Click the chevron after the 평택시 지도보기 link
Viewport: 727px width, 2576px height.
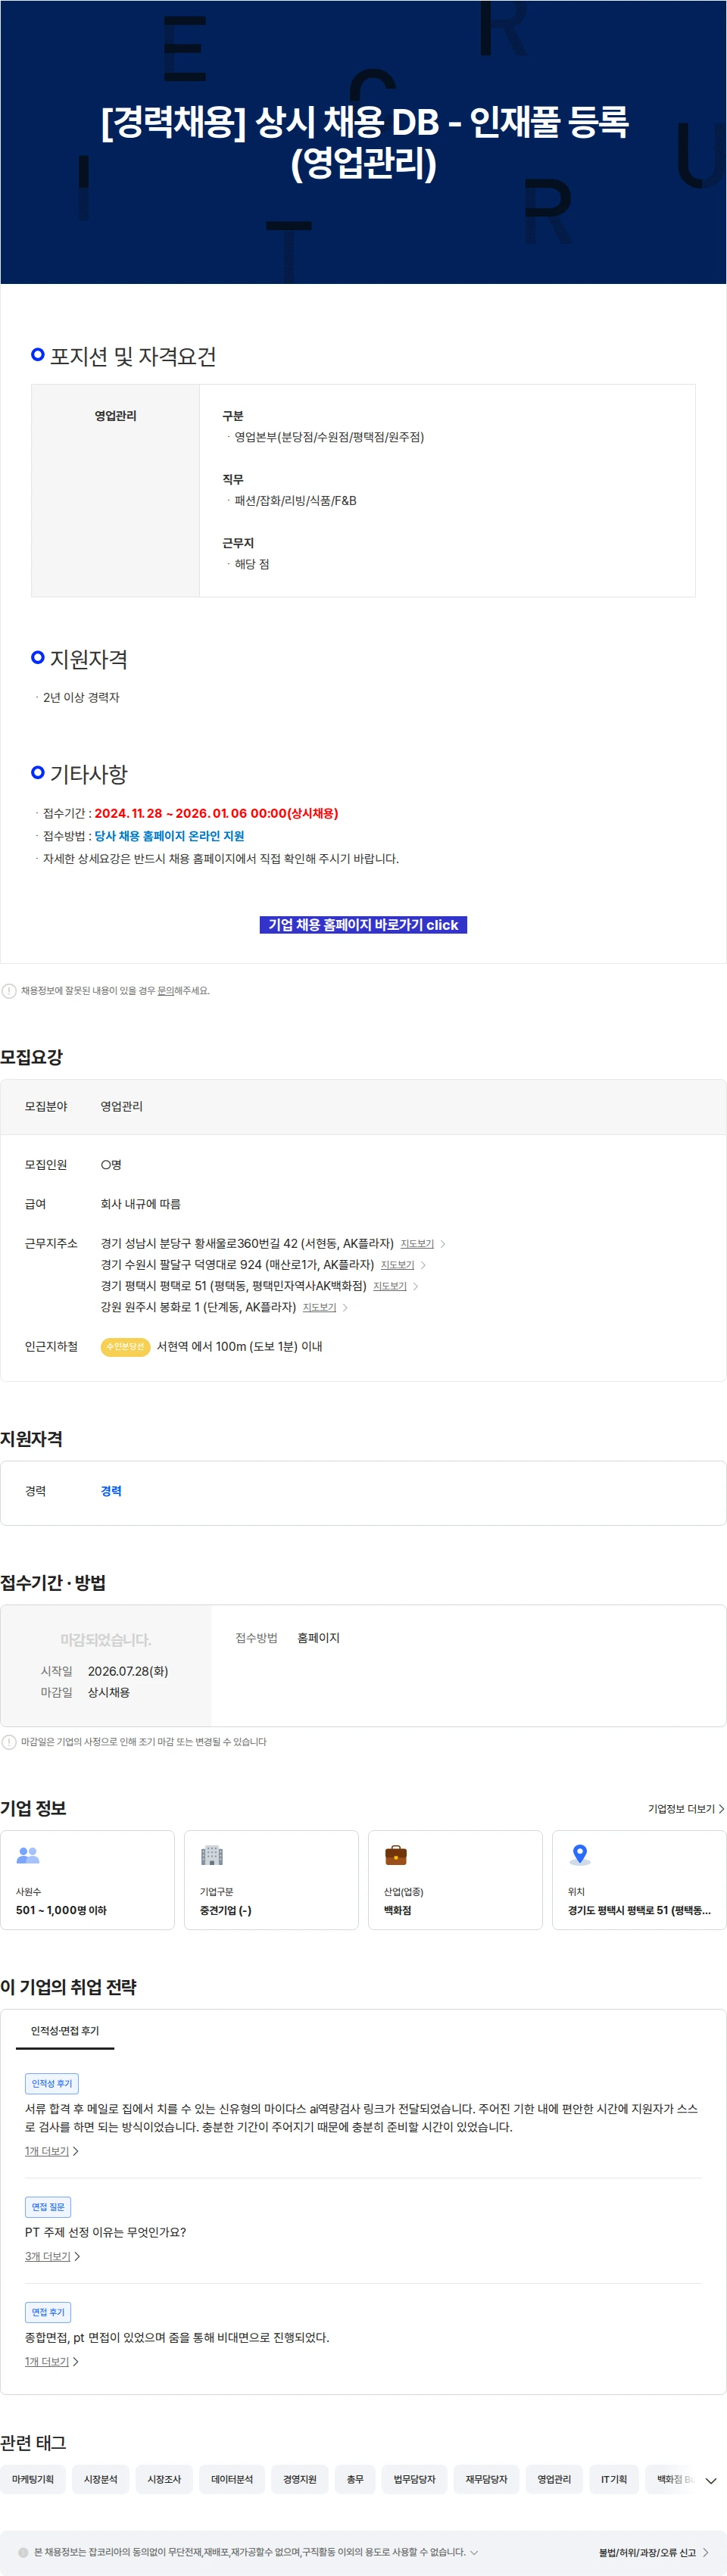tap(416, 1286)
